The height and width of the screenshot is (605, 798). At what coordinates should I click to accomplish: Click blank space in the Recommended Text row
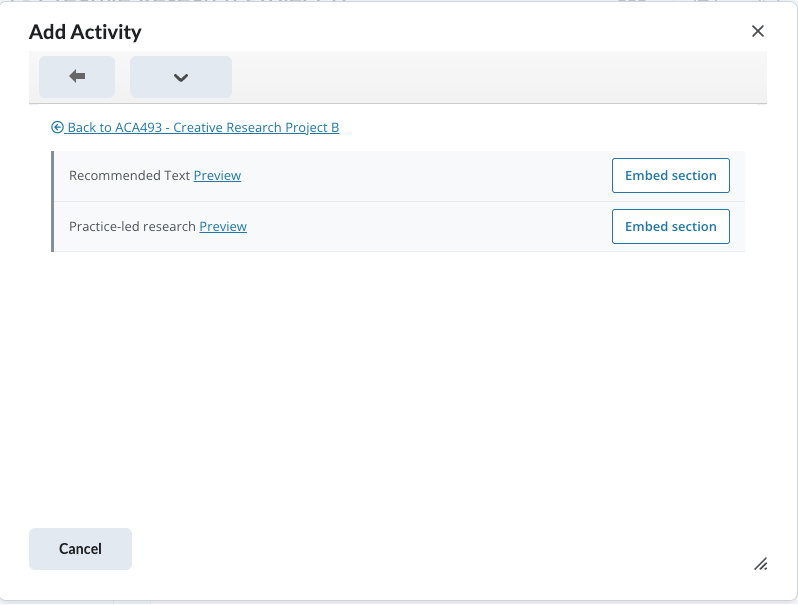(420, 176)
